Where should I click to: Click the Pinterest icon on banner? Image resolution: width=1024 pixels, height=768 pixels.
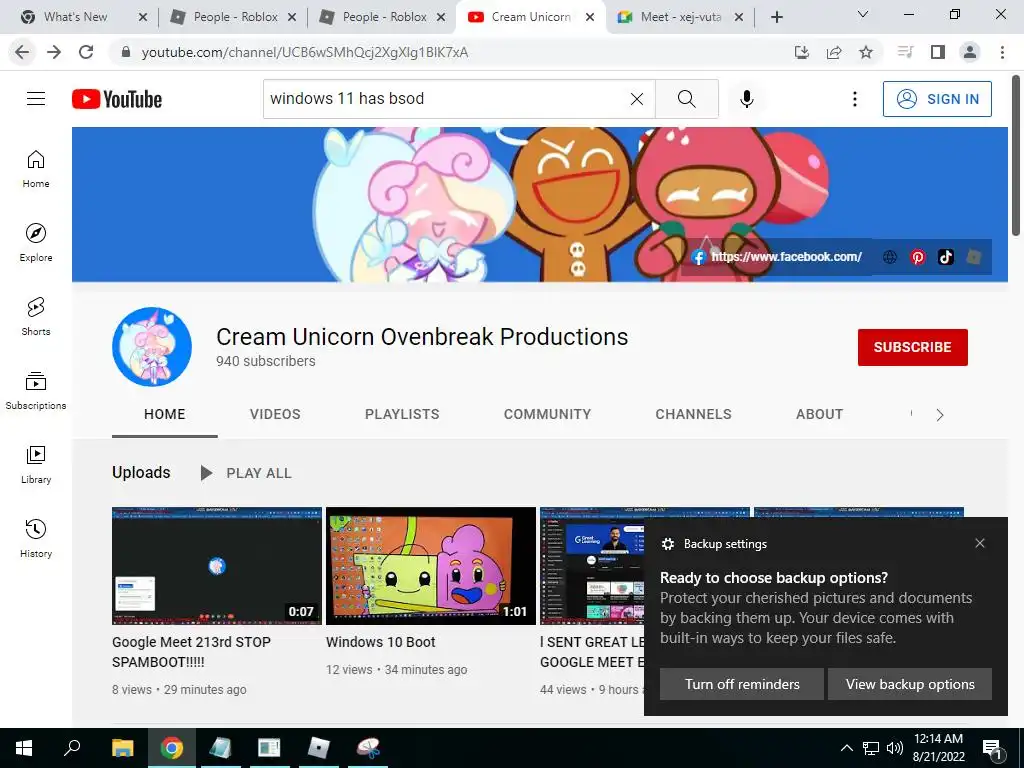[x=918, y=257]
